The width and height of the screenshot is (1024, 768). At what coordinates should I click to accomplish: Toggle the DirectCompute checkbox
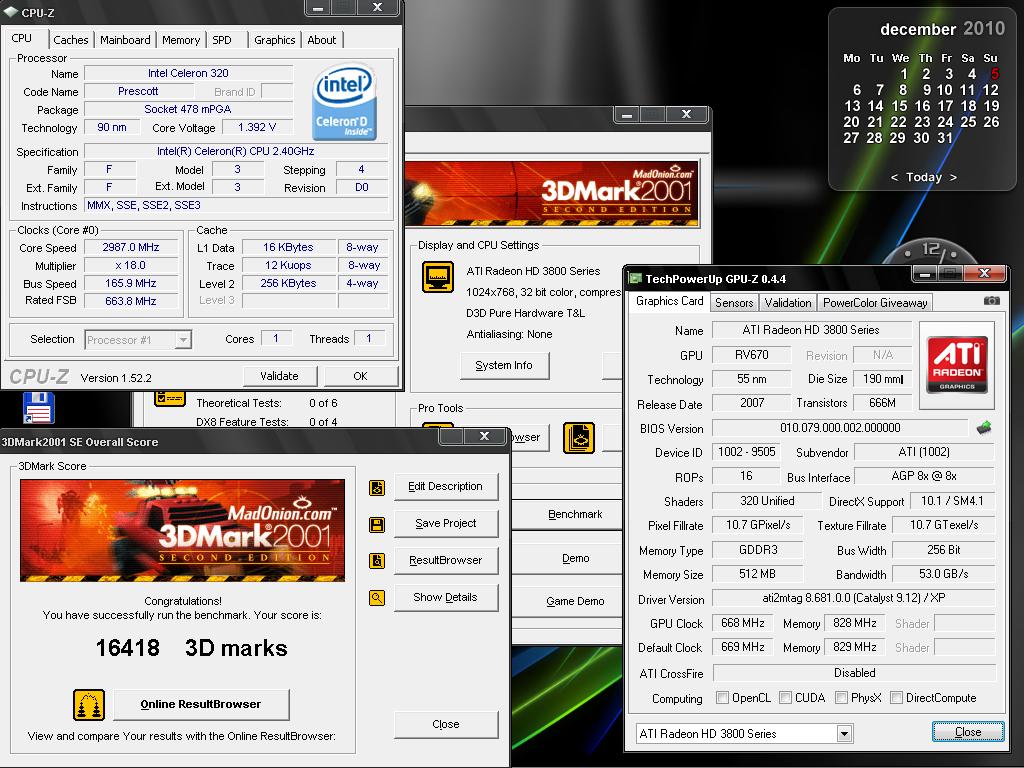896,697
